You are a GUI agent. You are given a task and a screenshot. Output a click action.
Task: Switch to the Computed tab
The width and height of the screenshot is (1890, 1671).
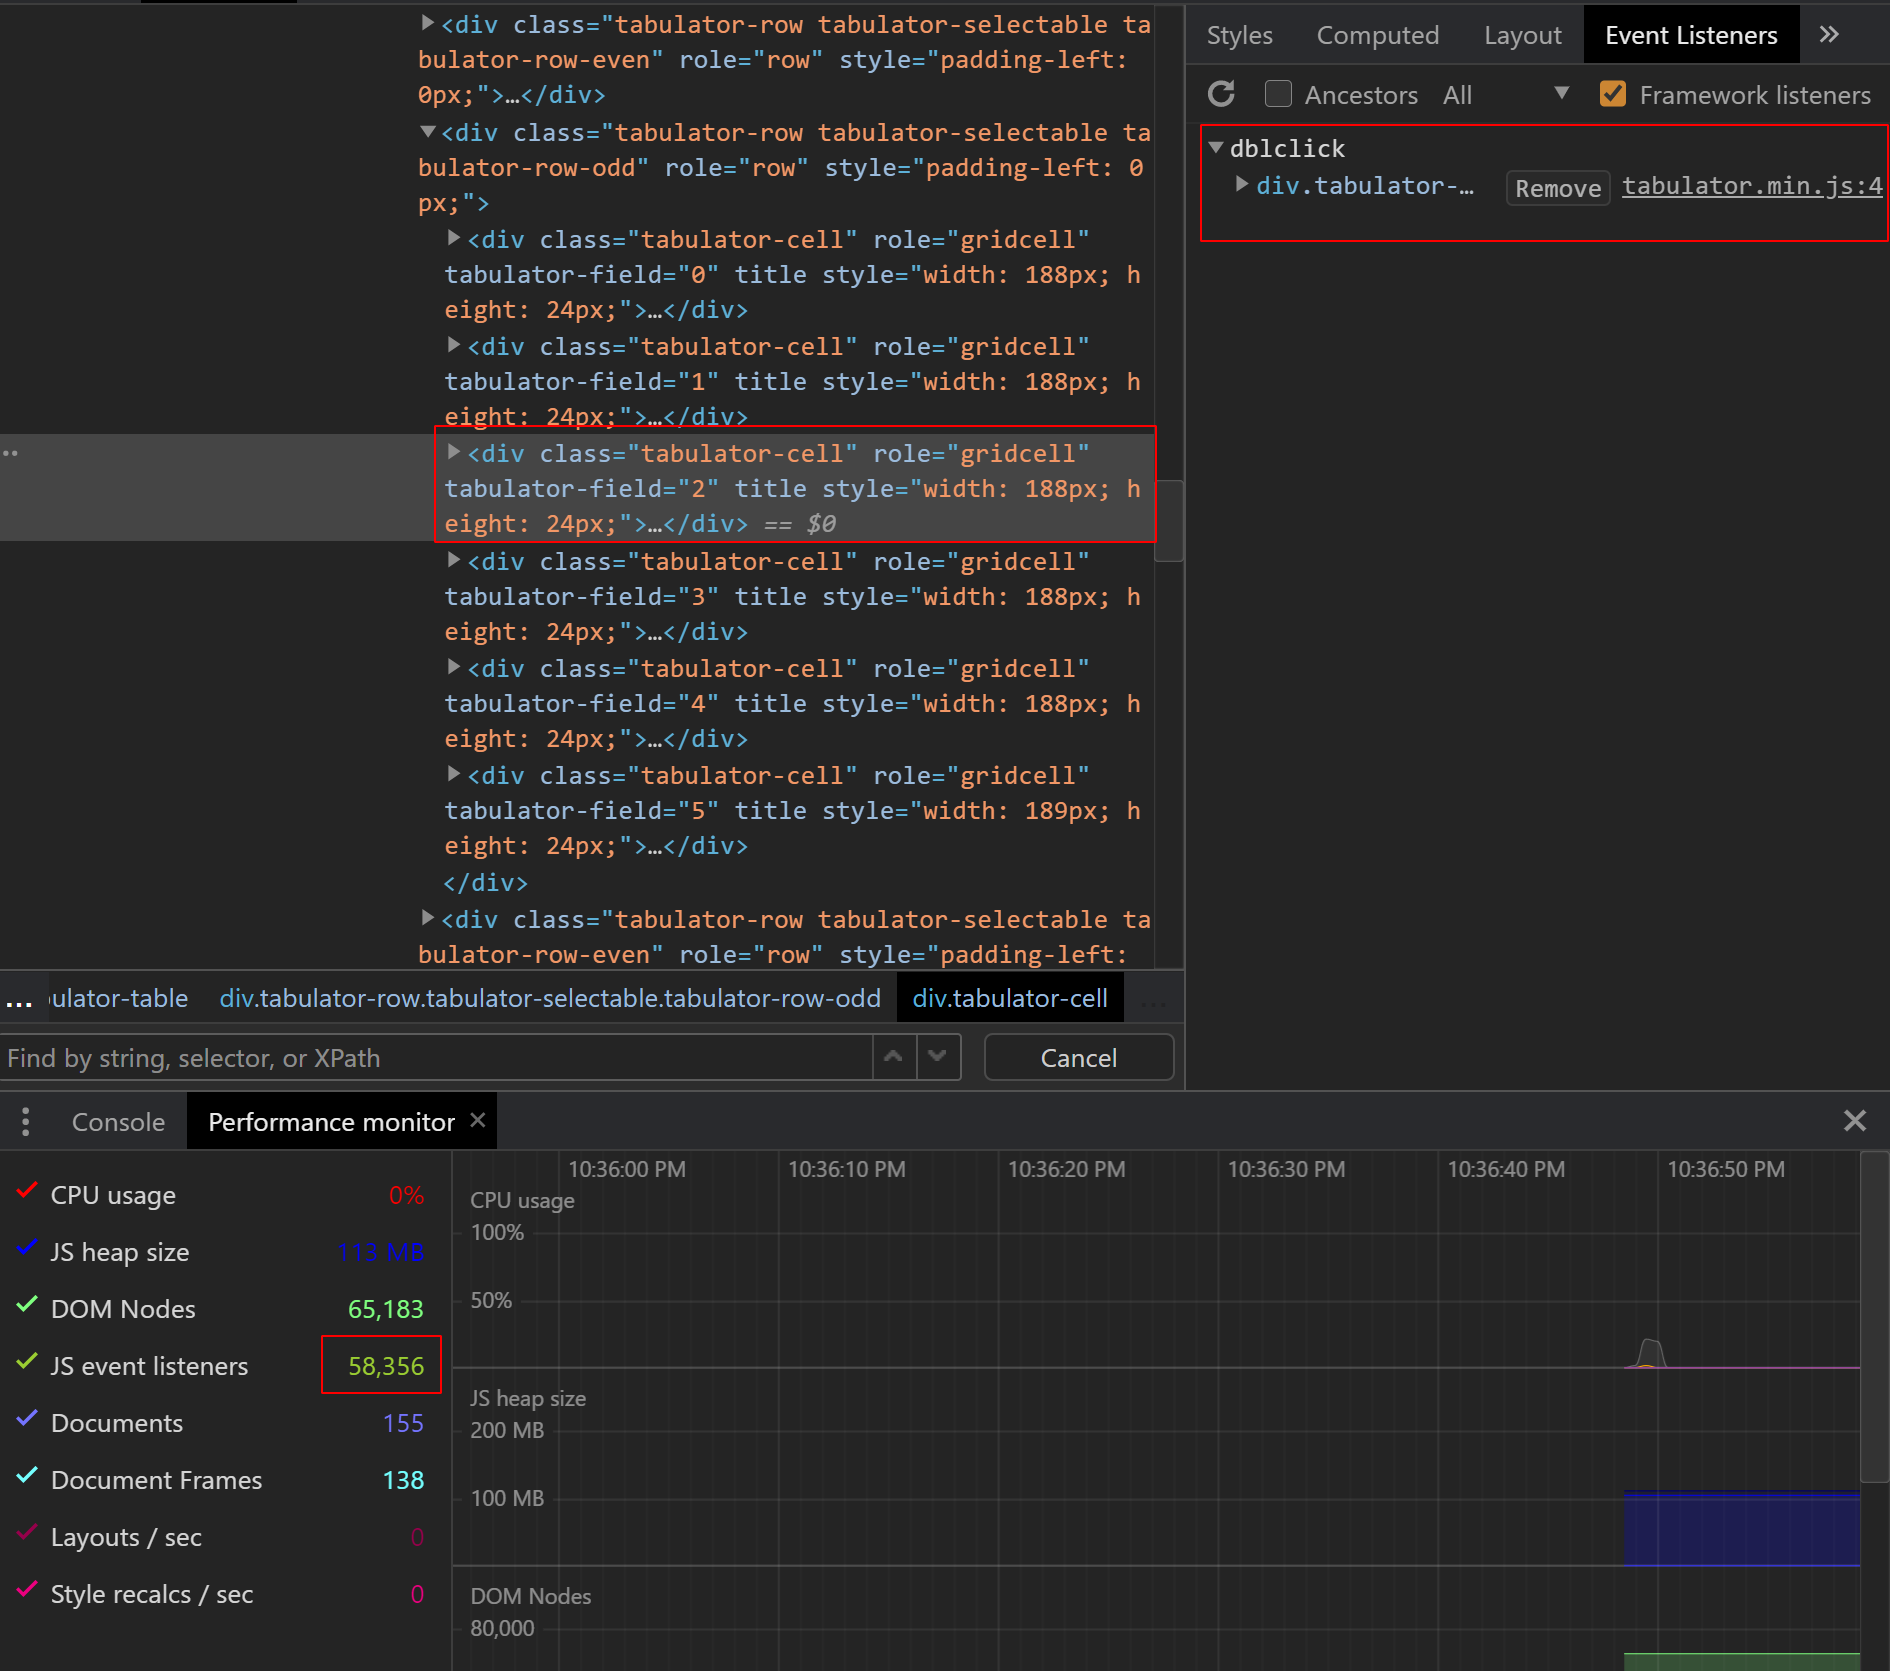(1377, 34)
